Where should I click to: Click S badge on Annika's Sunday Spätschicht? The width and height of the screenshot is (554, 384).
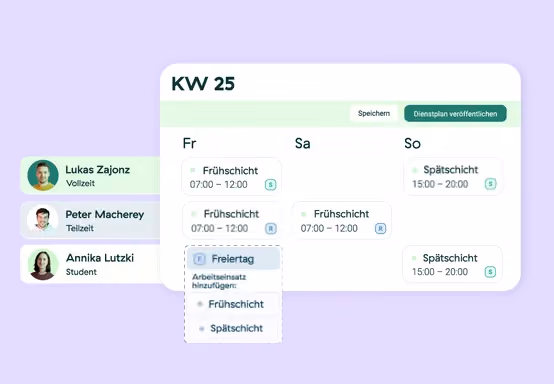(490, 272)
